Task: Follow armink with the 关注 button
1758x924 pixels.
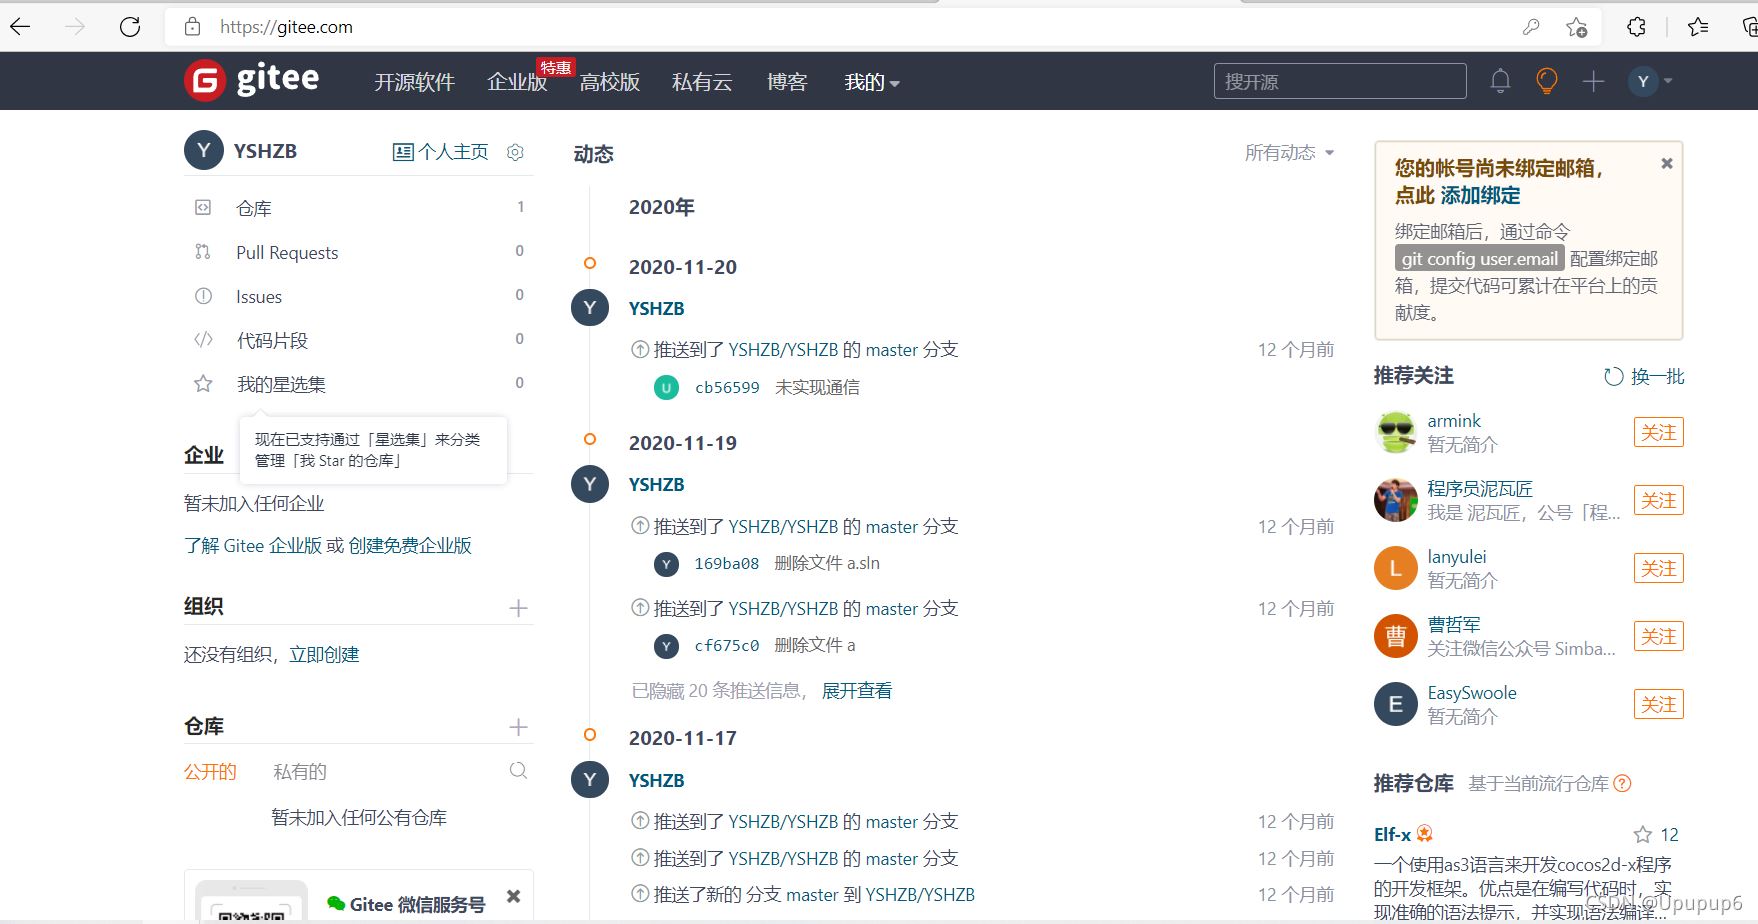Action: tap(1659, 433)
